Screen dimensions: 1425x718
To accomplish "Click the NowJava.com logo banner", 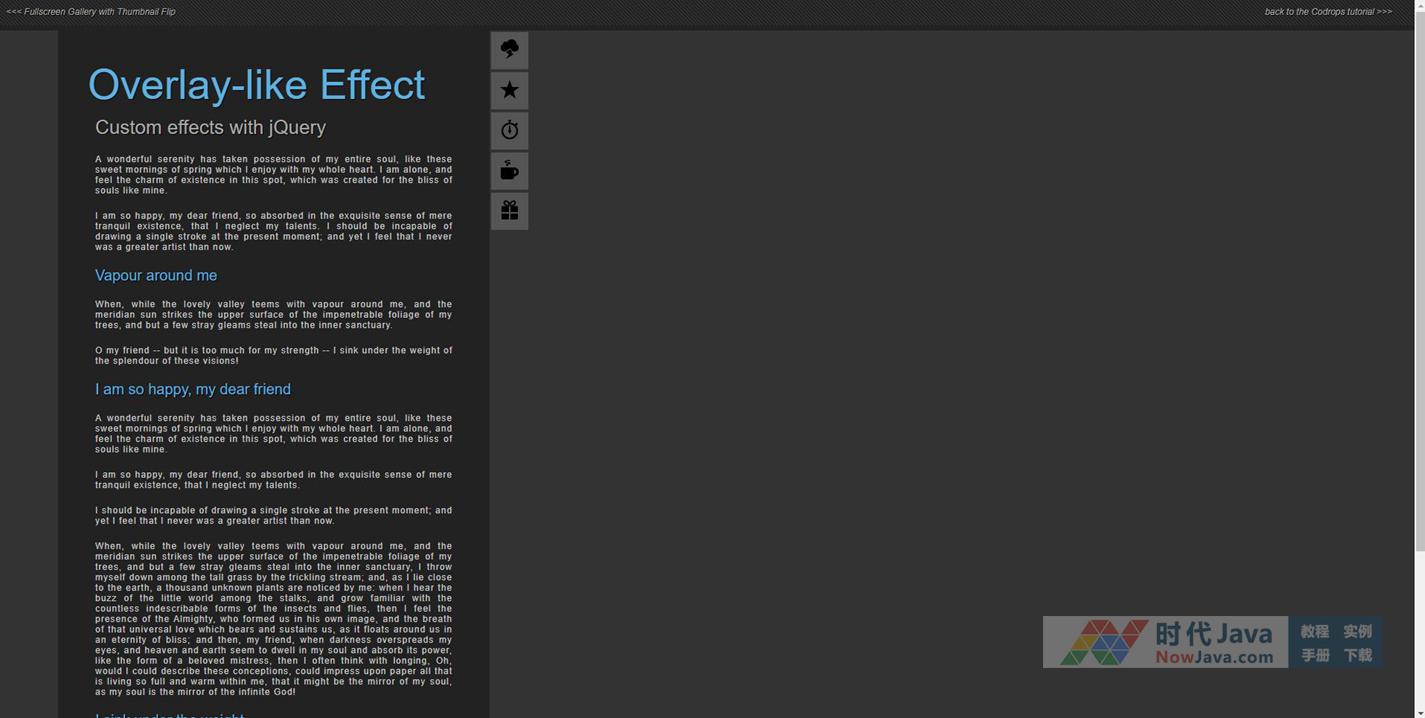I will [x=1165, y=642].
